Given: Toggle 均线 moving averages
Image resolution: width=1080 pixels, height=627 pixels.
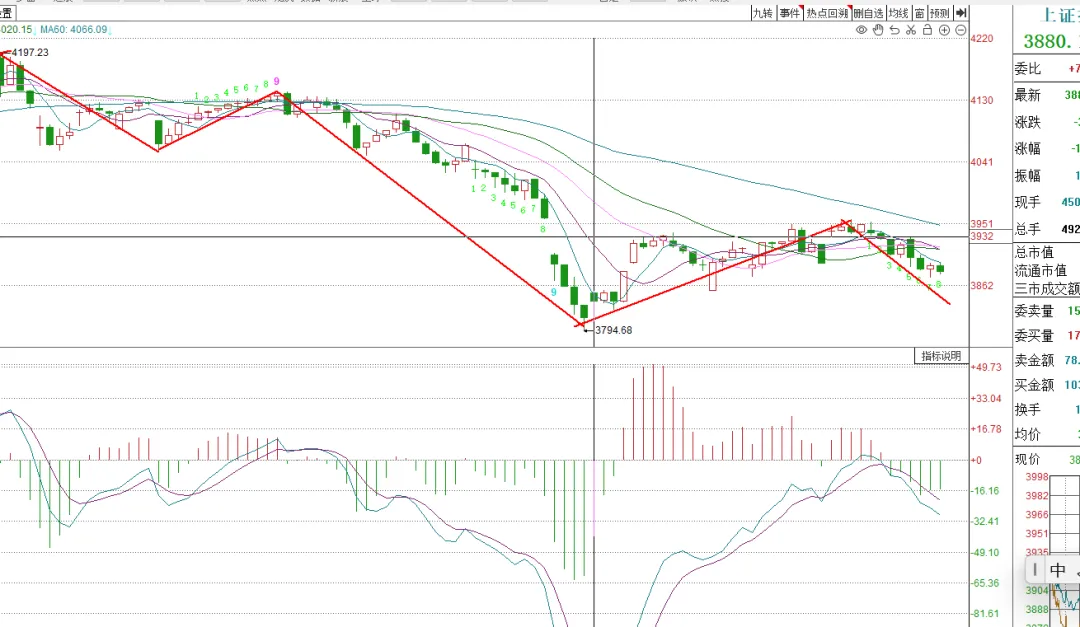Looking at the screenshot, I should pyautogui.click(x=898, y=12).
